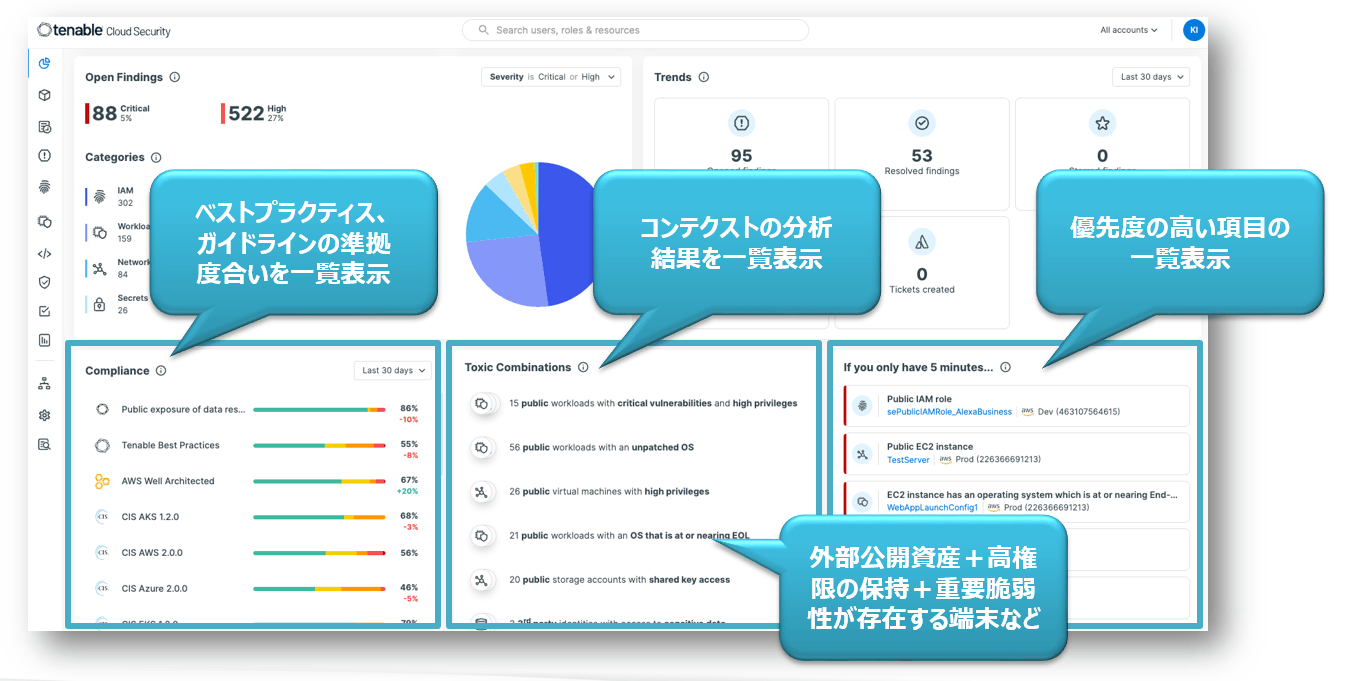Open Settings via the gear icon in sidebar
This screenshot has width=1348, height=681.
[44, 414]
